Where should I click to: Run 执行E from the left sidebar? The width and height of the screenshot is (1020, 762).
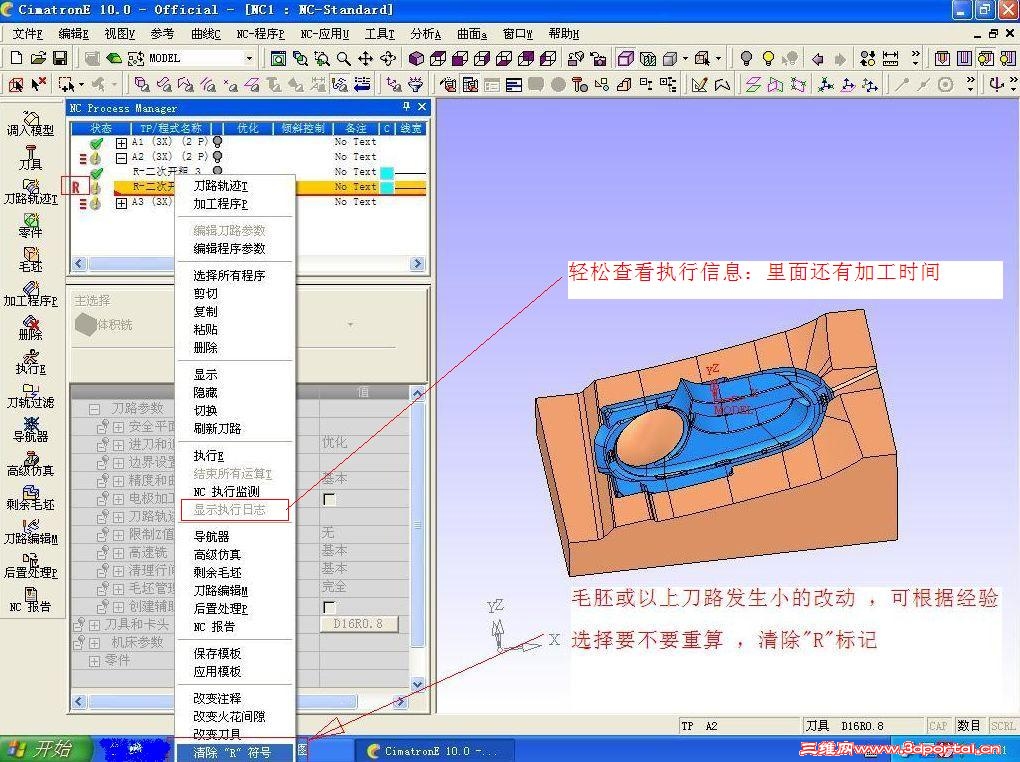pos(31,362)
